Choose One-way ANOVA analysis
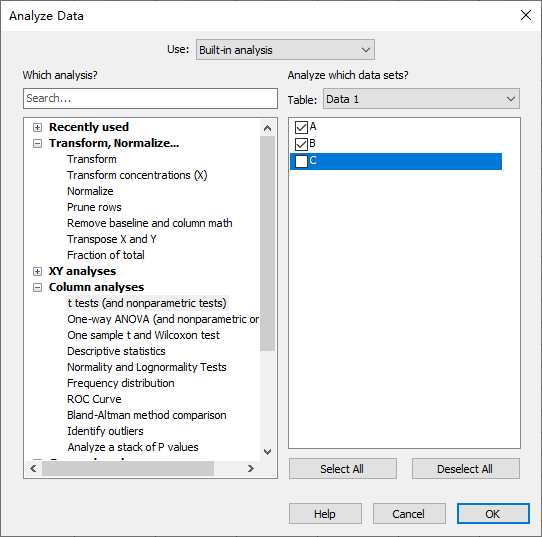This screenshot has height=537, width=542. pos(163,319)
